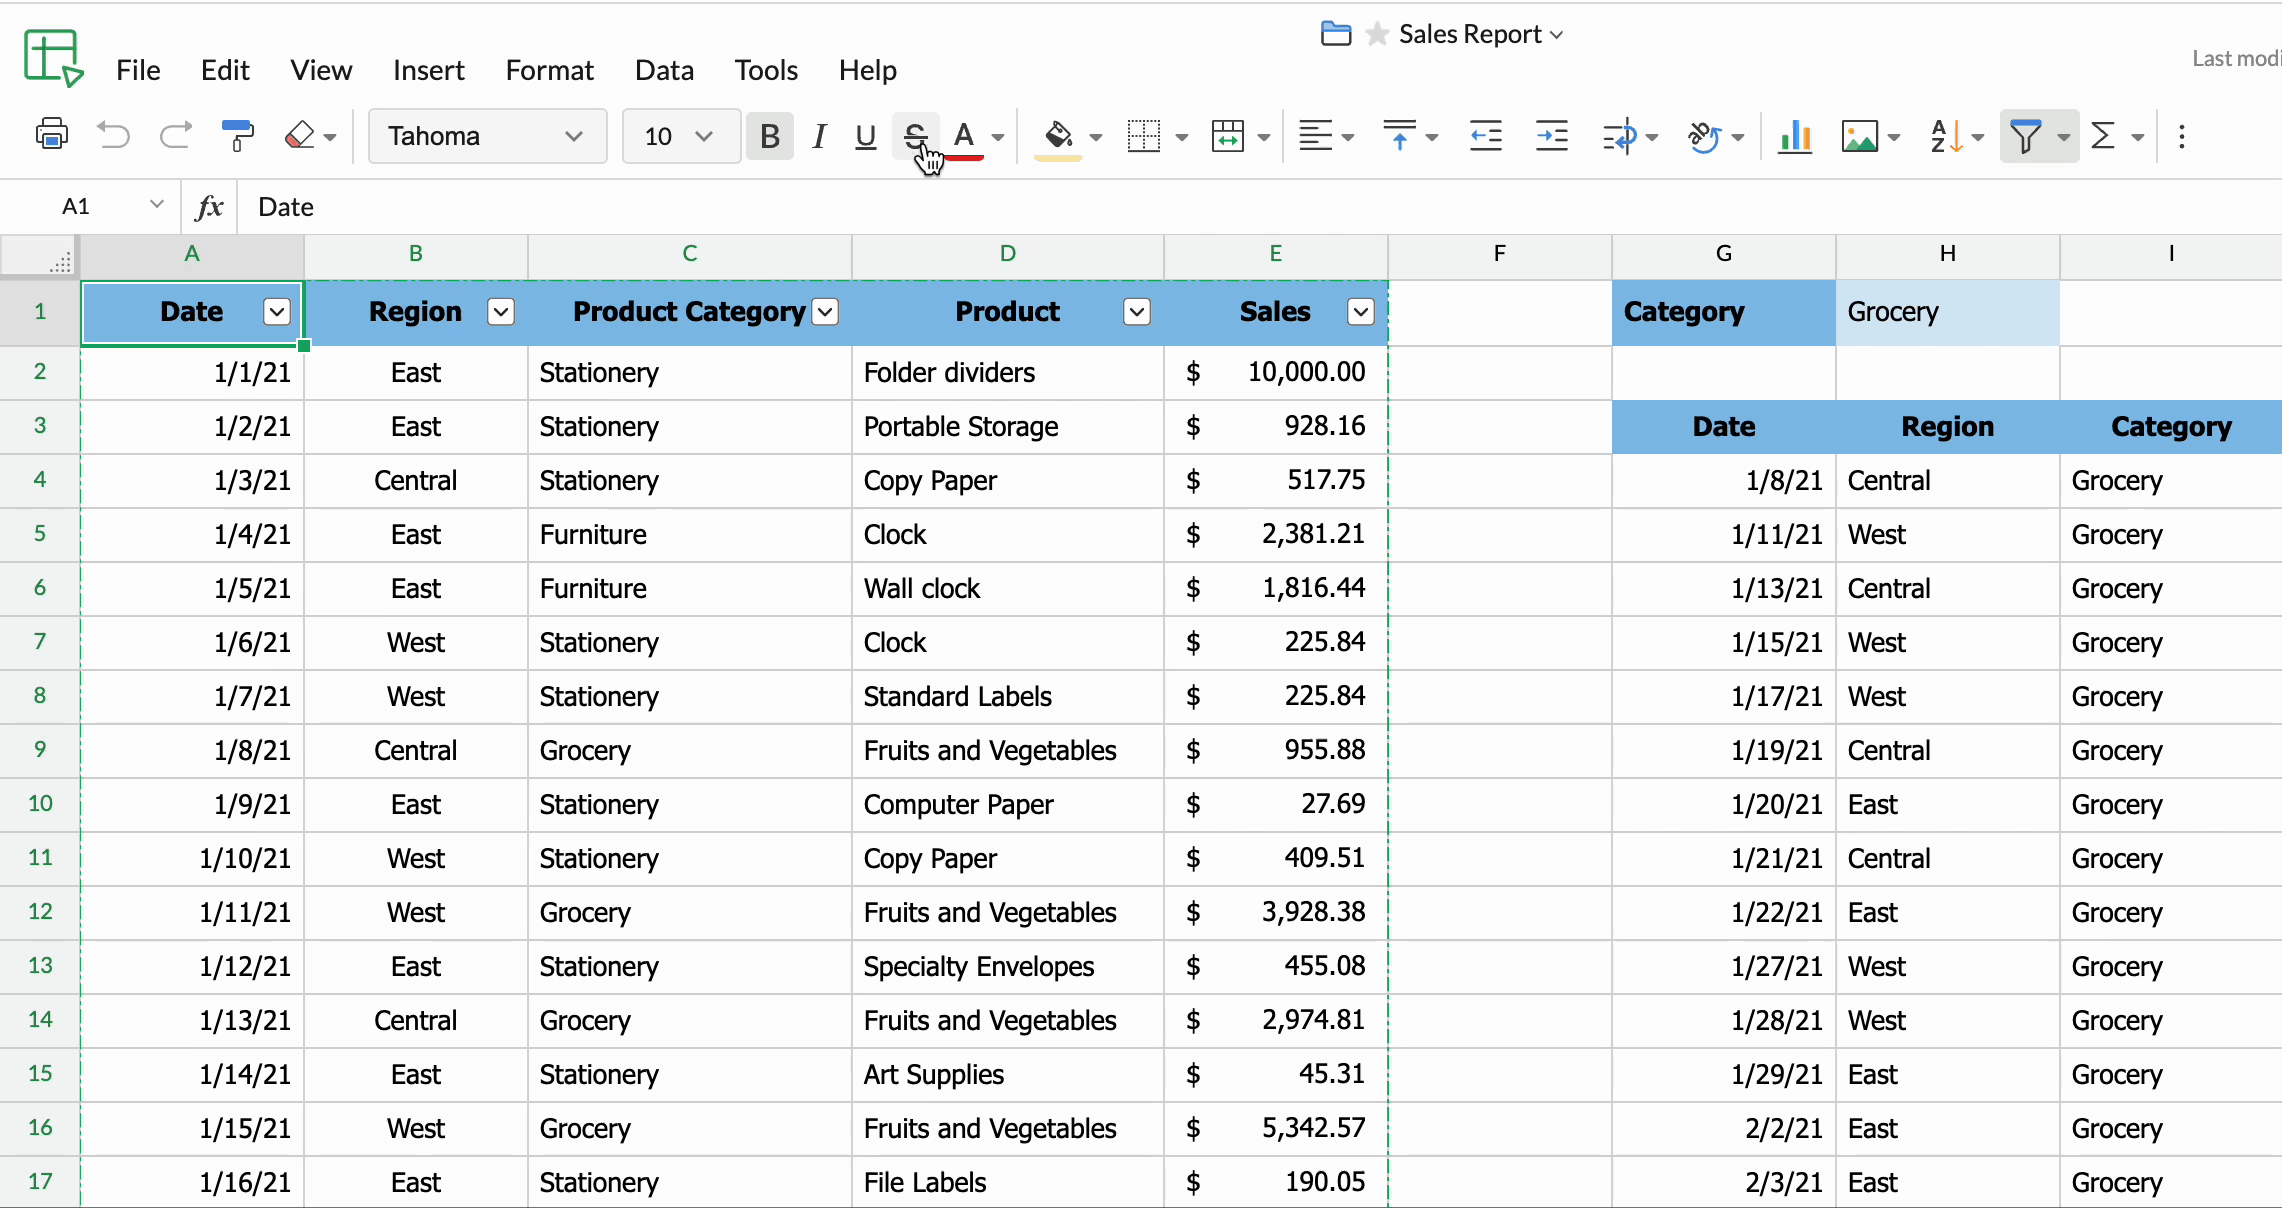Toggle Bold formatting
Viewport: 2282px width, 1208px height.
tap(769, 135)
